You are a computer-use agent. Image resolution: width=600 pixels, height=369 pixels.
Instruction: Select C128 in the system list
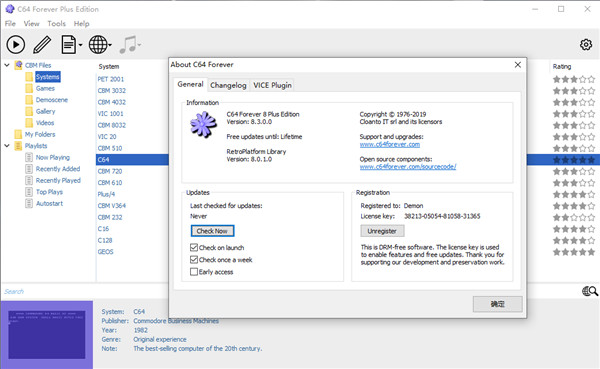tap(105, 240)
